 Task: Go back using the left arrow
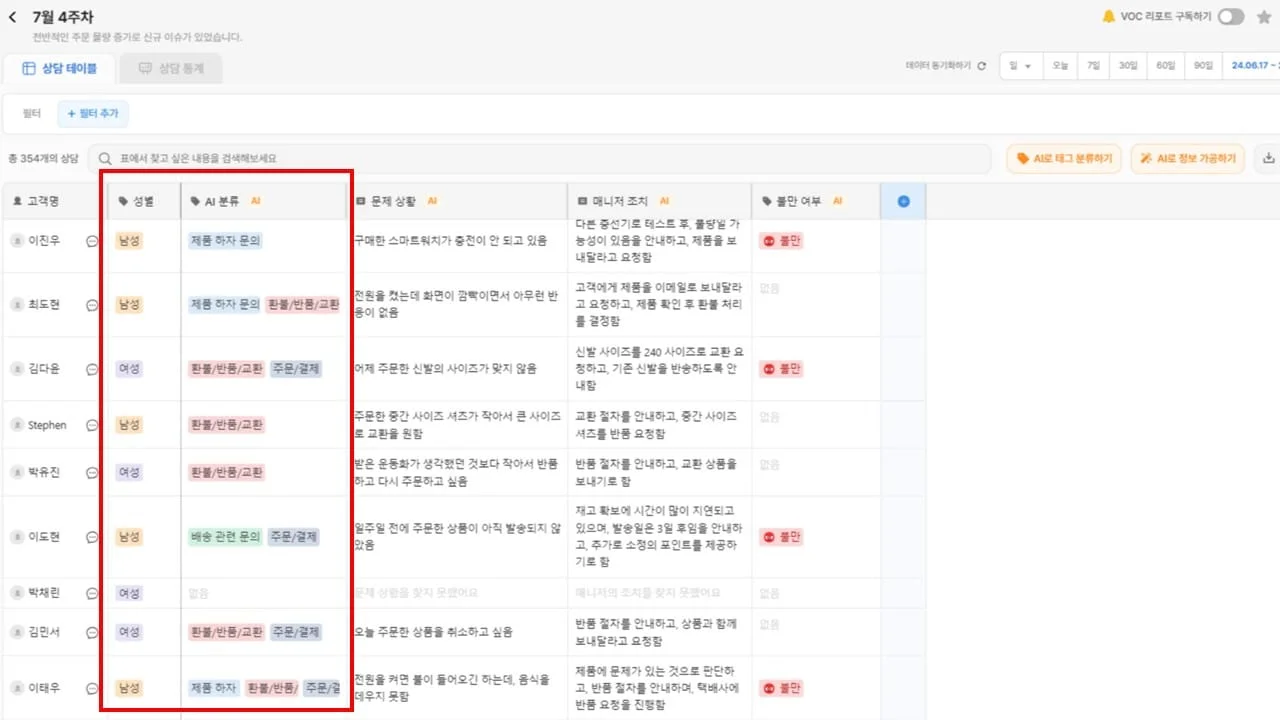[13, 17]
